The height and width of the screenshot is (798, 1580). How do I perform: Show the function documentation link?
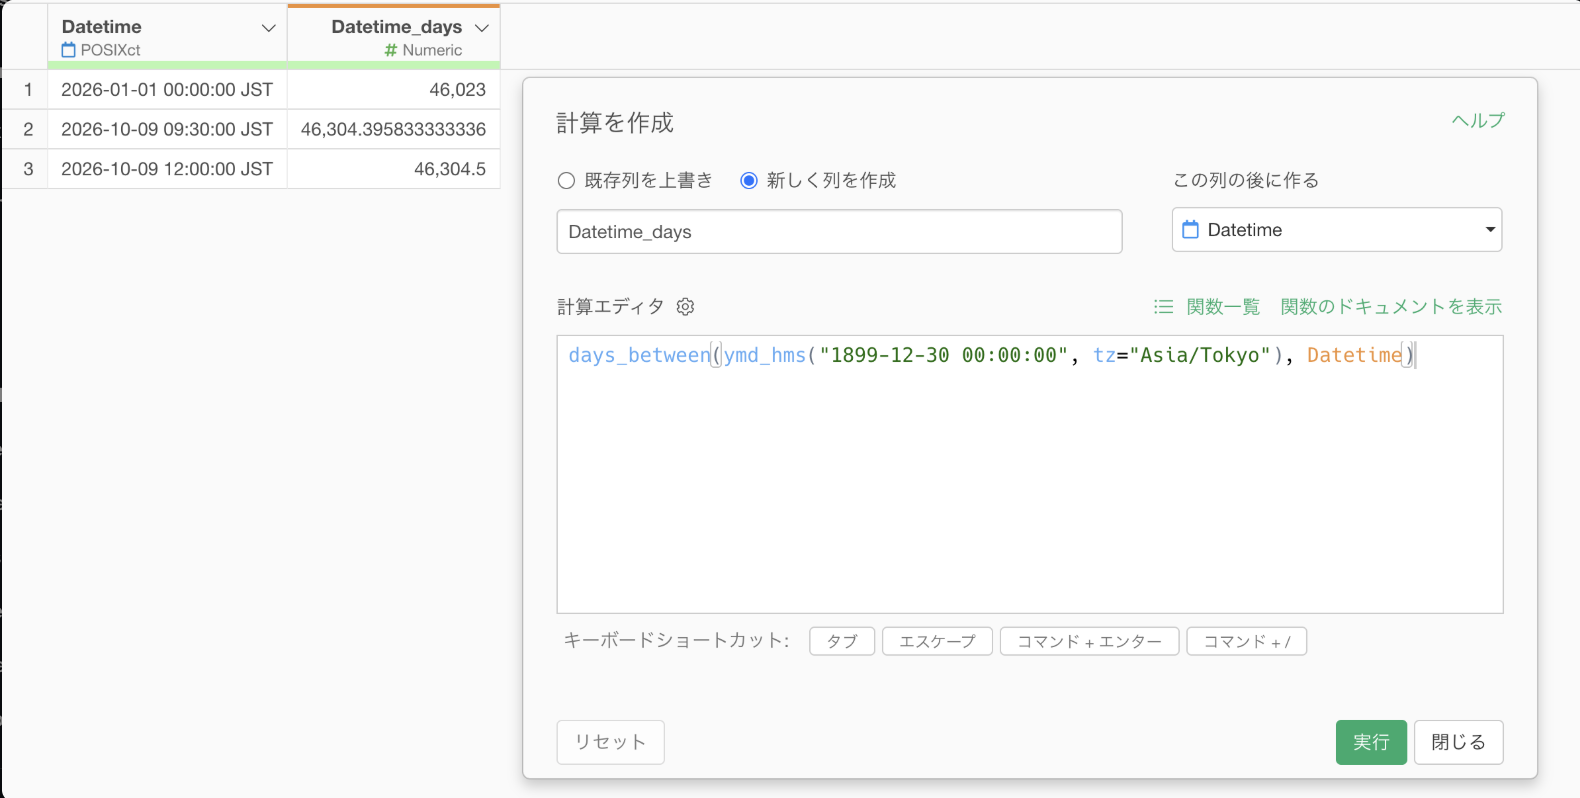pos(1391,307)
